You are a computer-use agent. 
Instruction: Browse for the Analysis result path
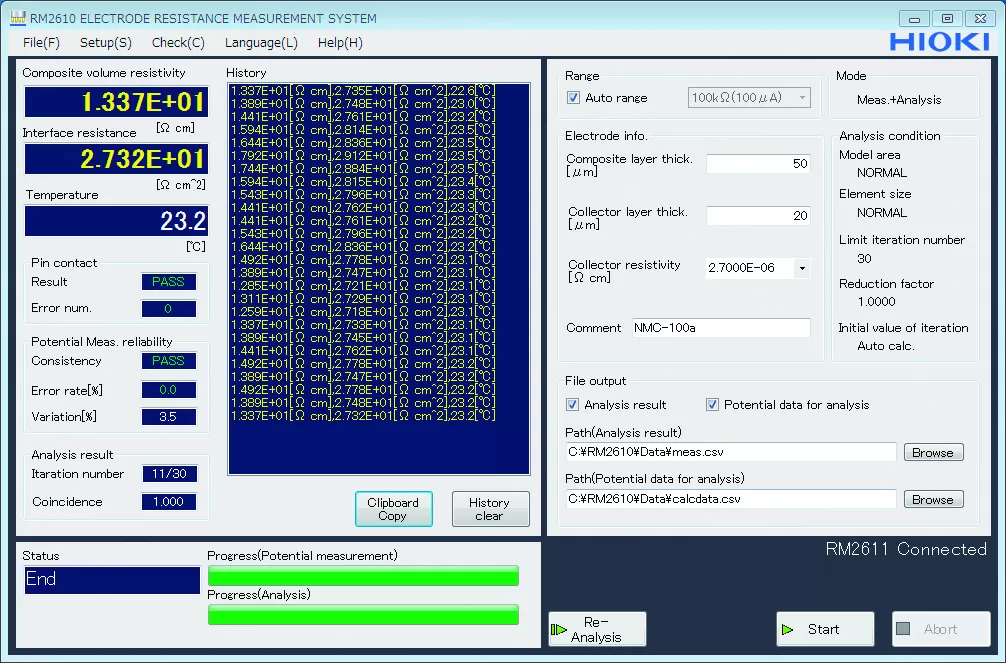point(932,453)
